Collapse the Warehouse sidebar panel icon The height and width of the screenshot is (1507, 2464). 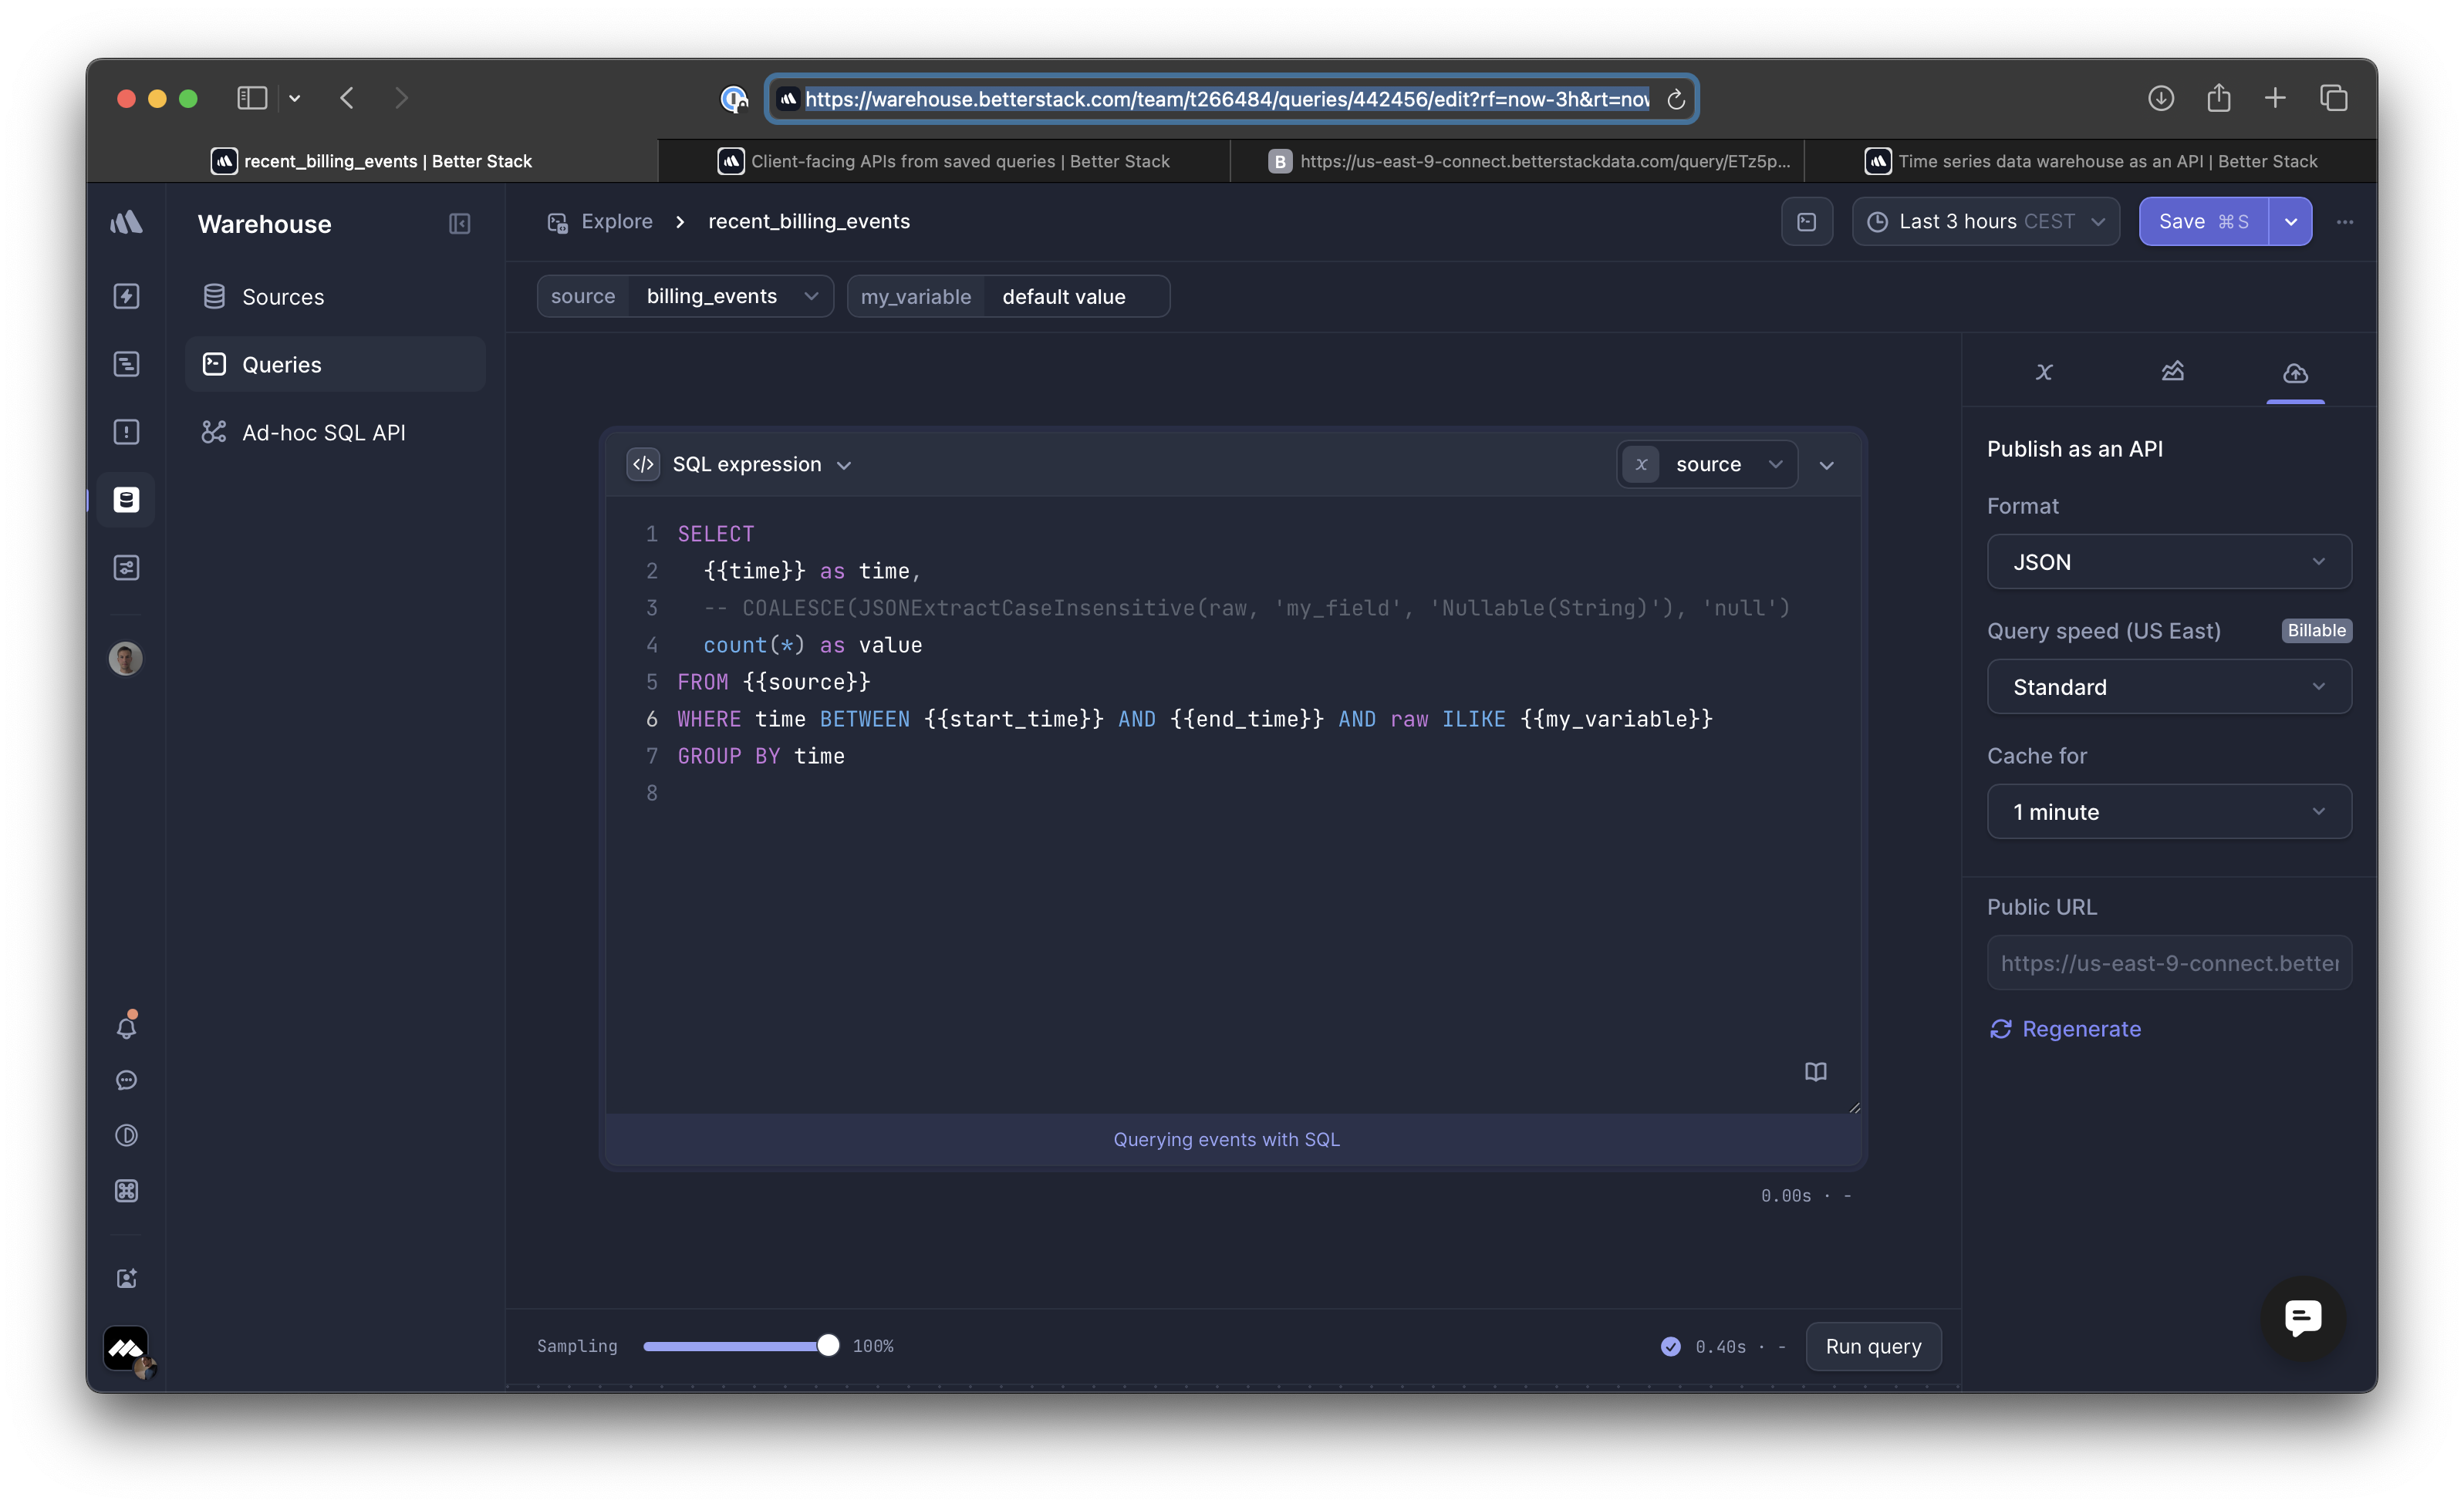(x=459, y=224)
